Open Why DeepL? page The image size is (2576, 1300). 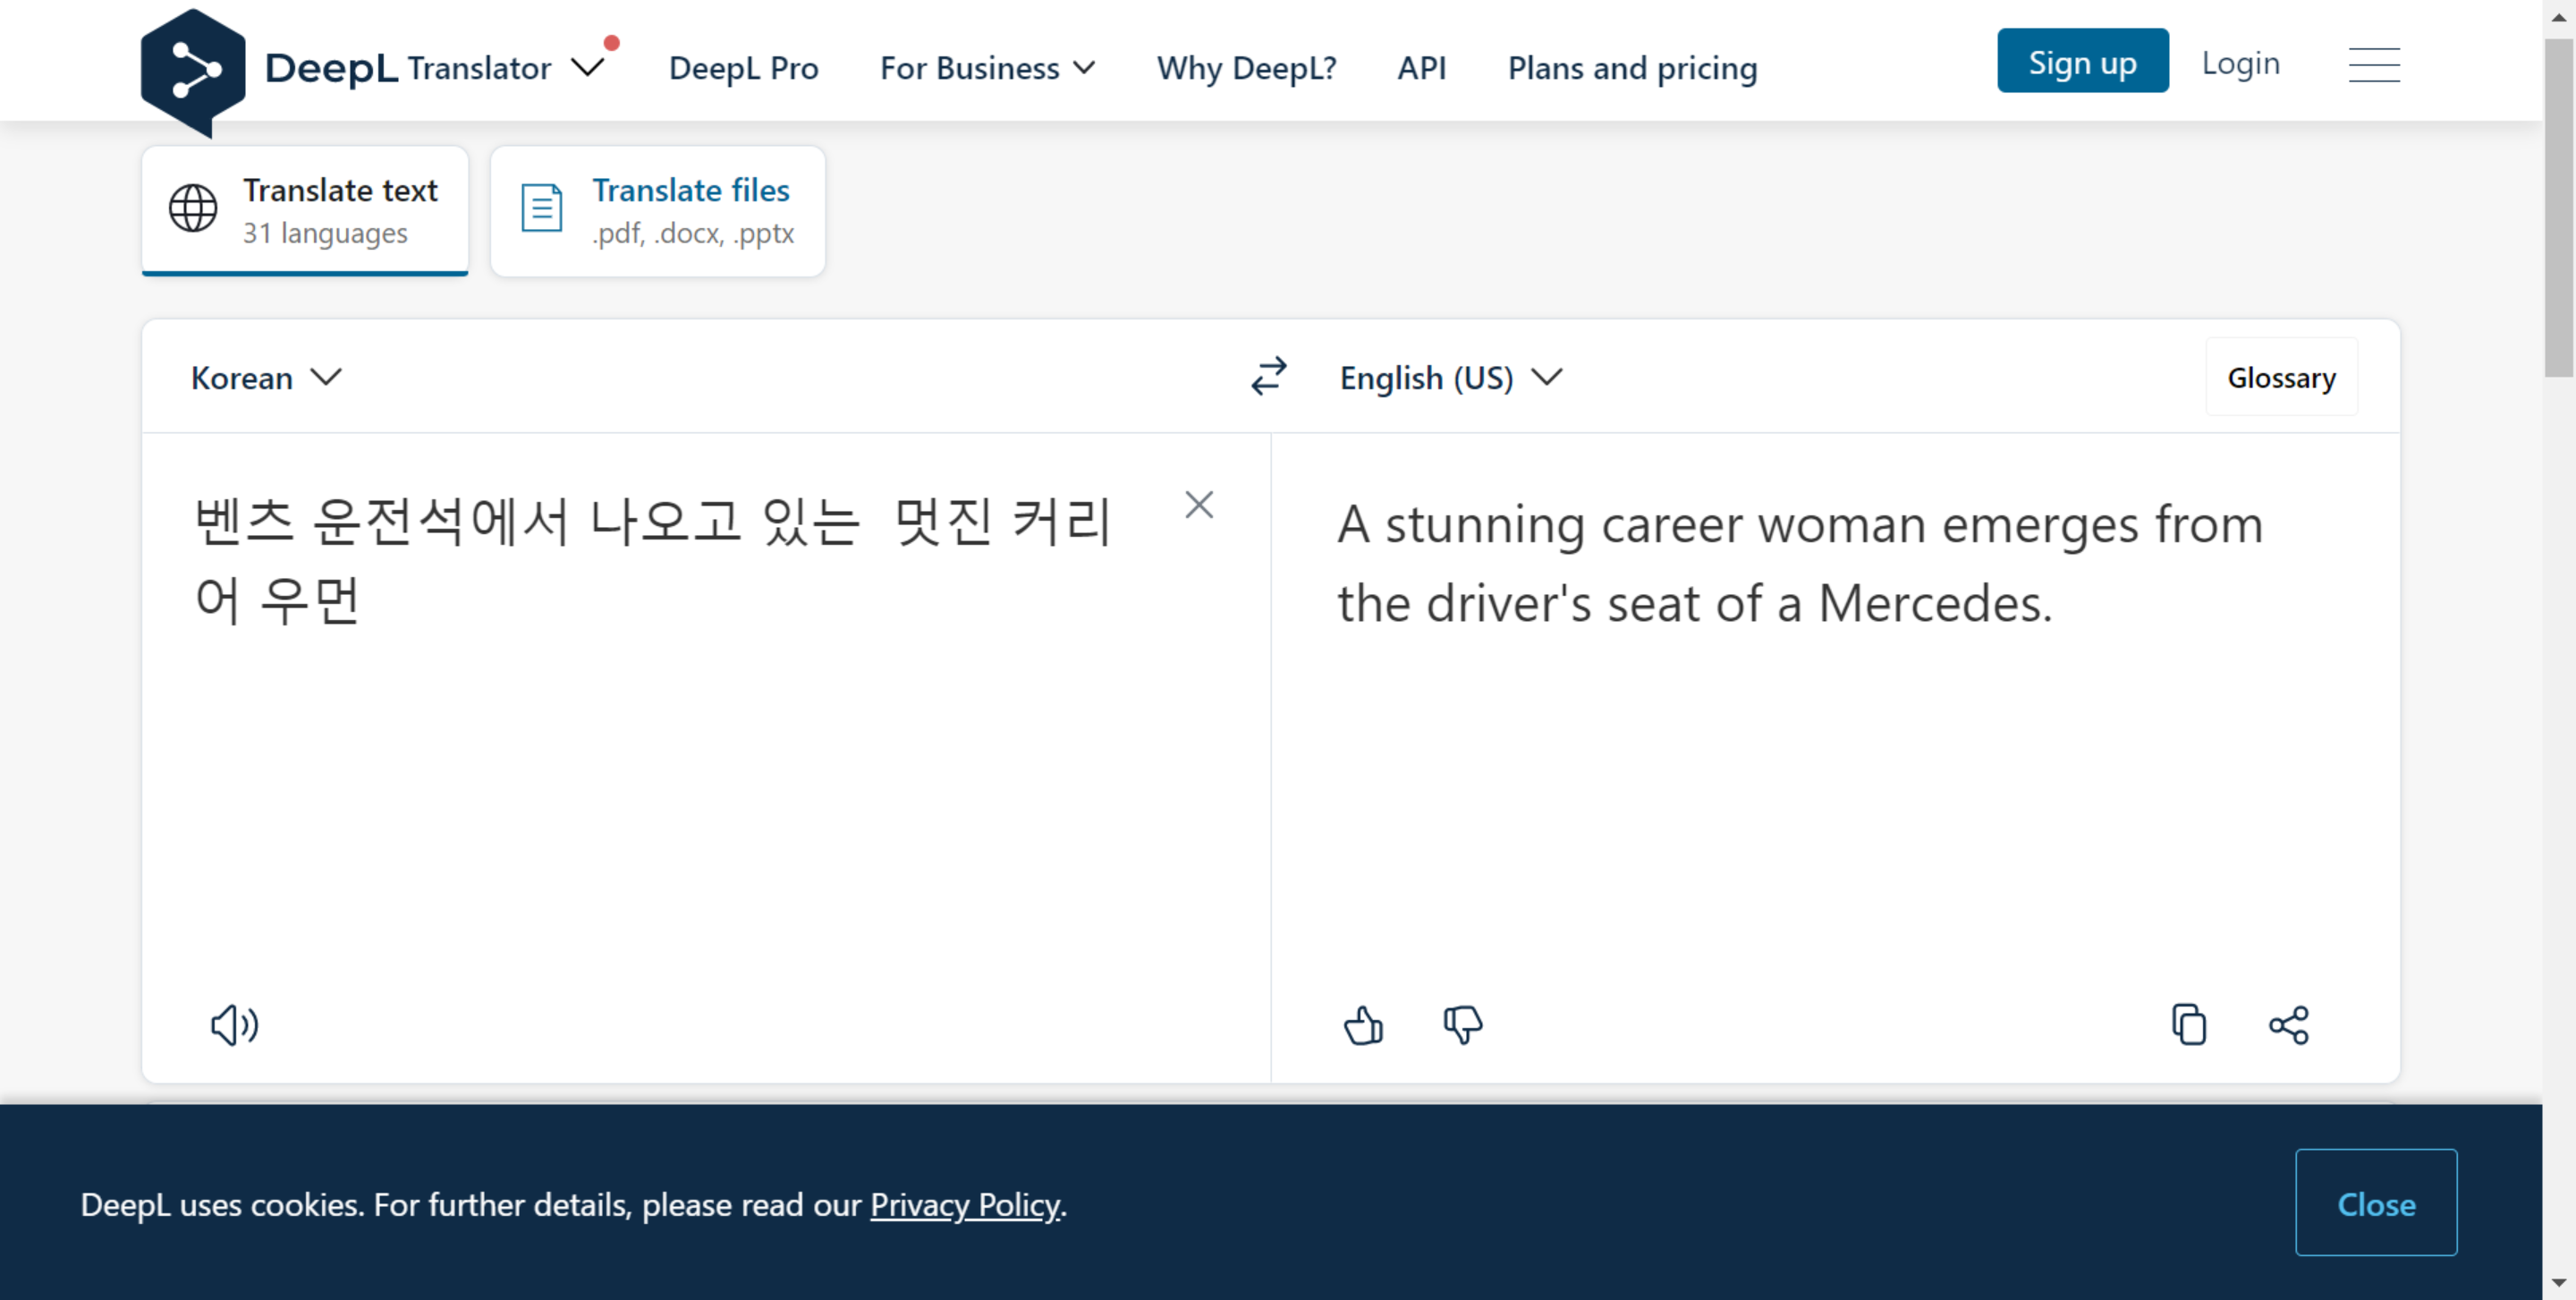(1246, 68)
